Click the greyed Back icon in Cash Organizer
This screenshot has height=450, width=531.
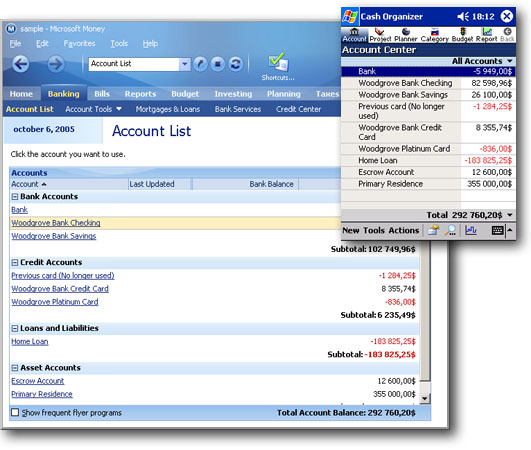(x=507, y=35)
